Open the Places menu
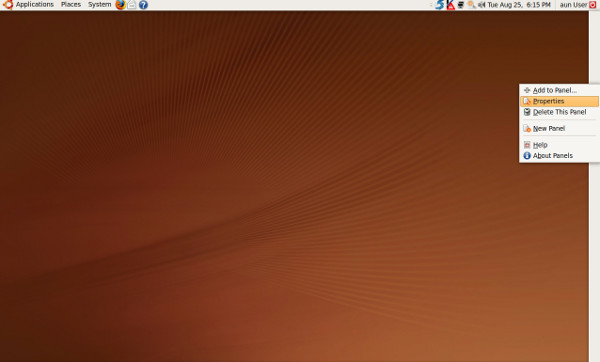Viewport: 600px width, 362px height. pos(71,5)
